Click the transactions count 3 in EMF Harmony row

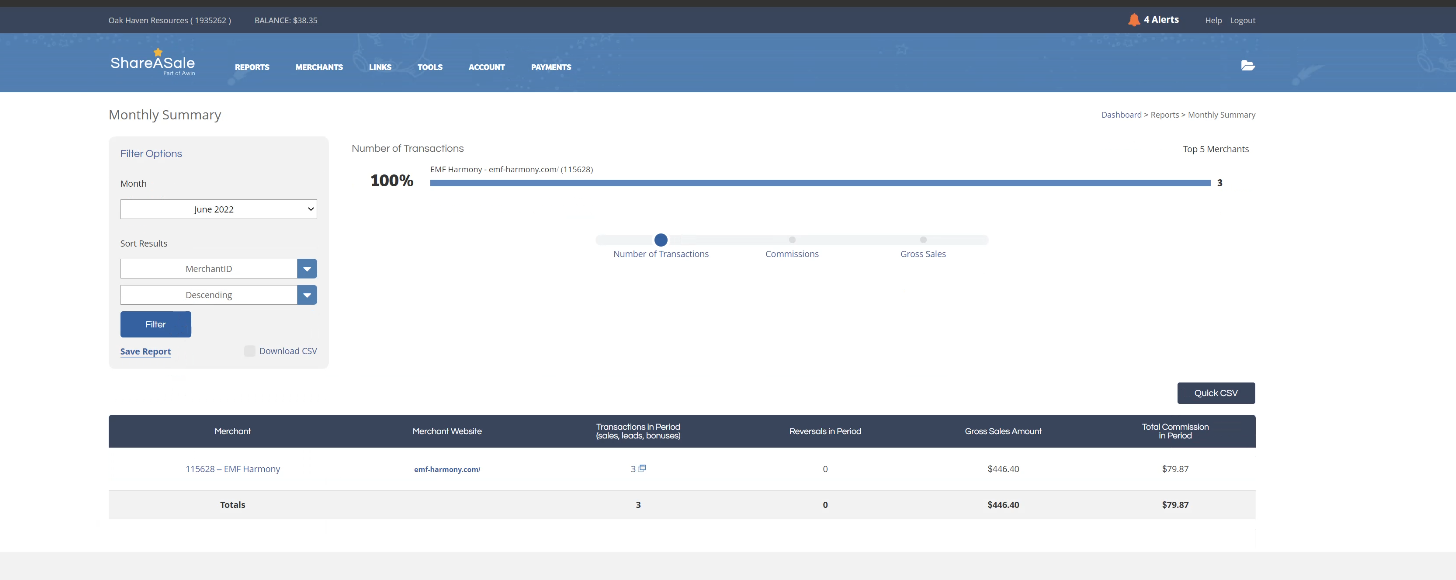pyautogui.click(x=633, y=469)
